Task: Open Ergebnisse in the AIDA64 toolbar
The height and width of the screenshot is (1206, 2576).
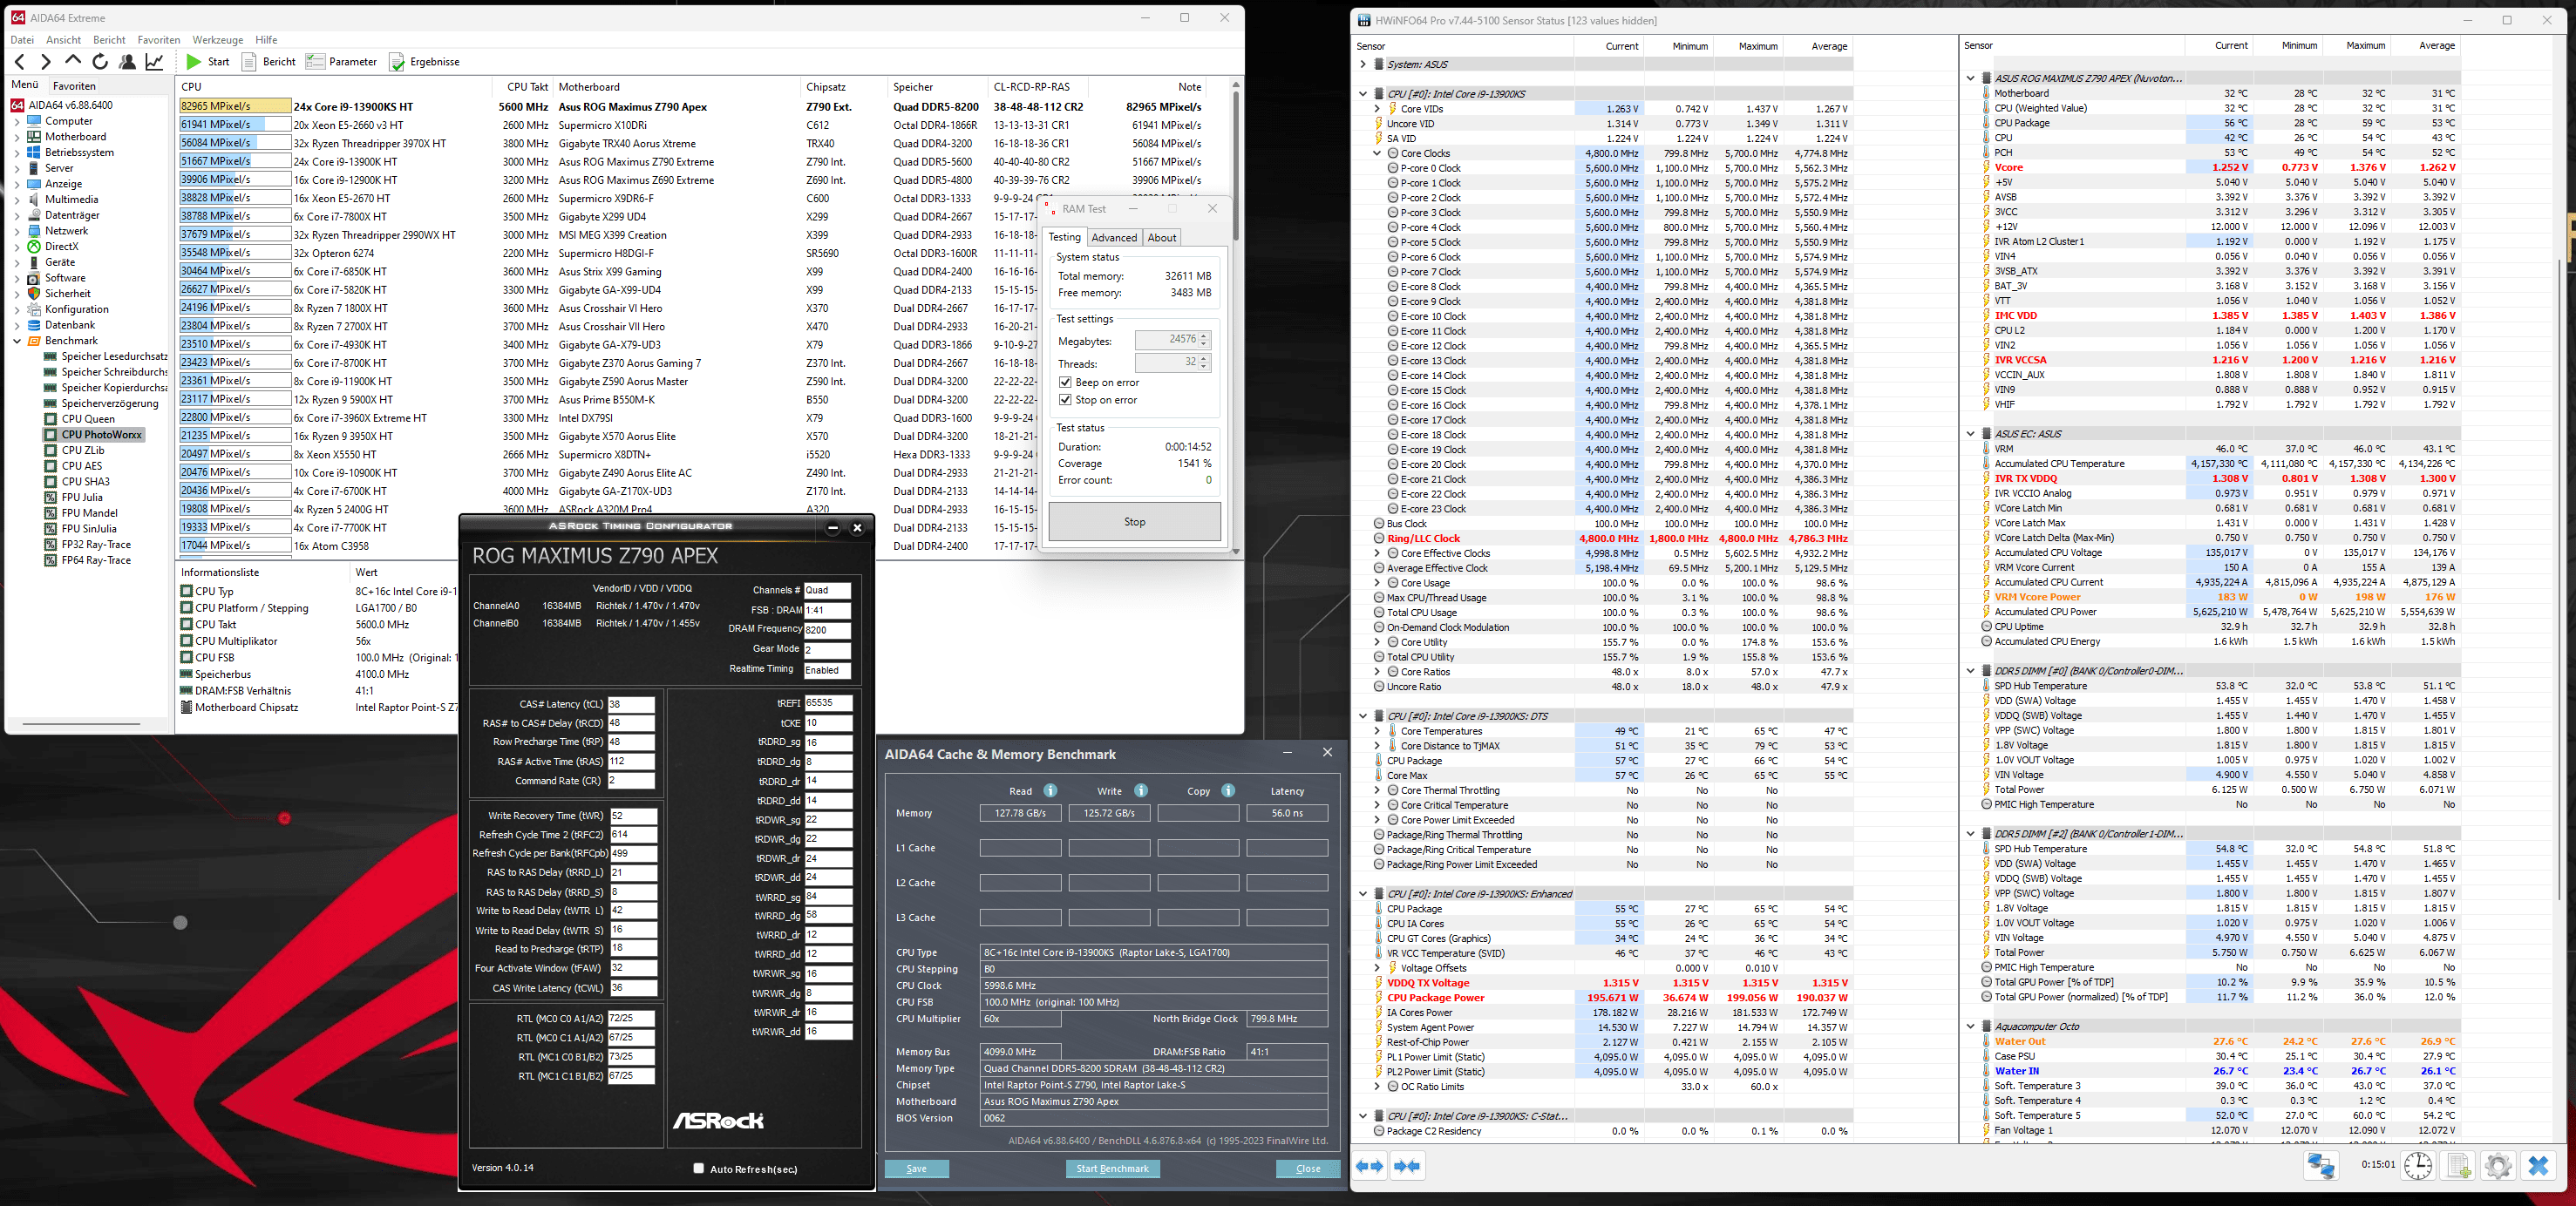Action: 425,62
